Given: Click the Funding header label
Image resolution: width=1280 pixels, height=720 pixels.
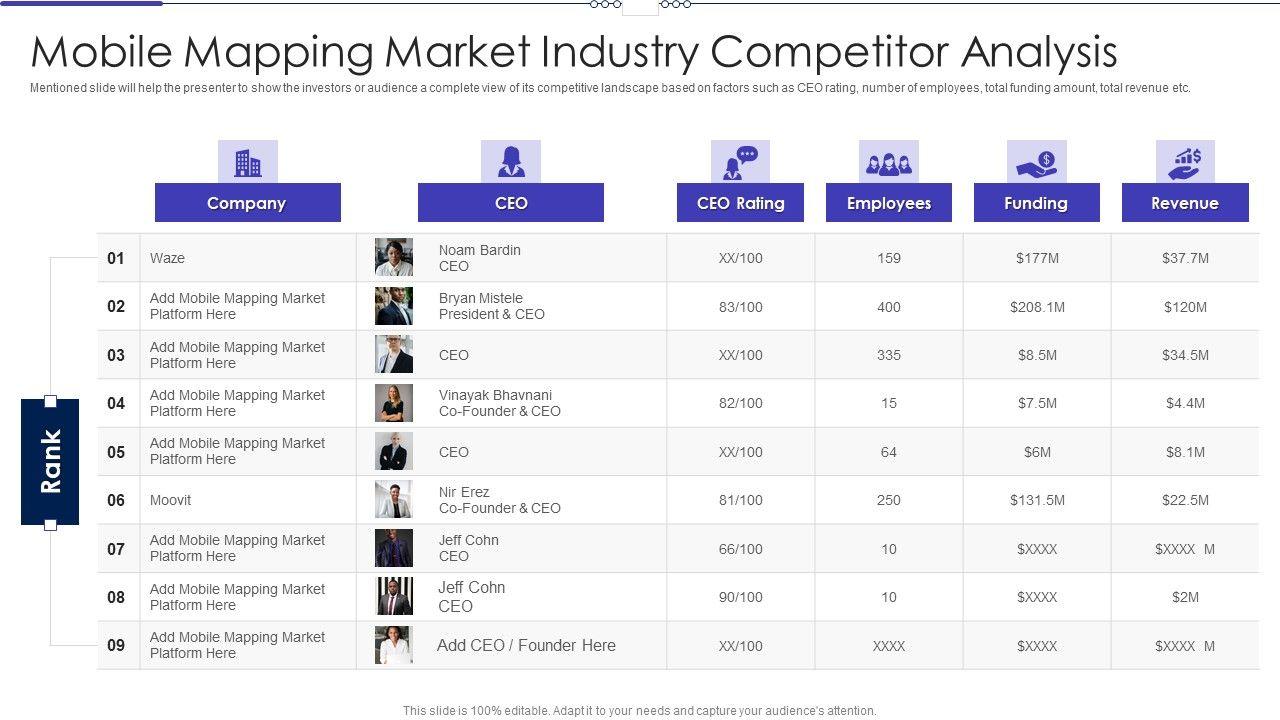Looking at the screenshot, I should [x=1036, y=203].
